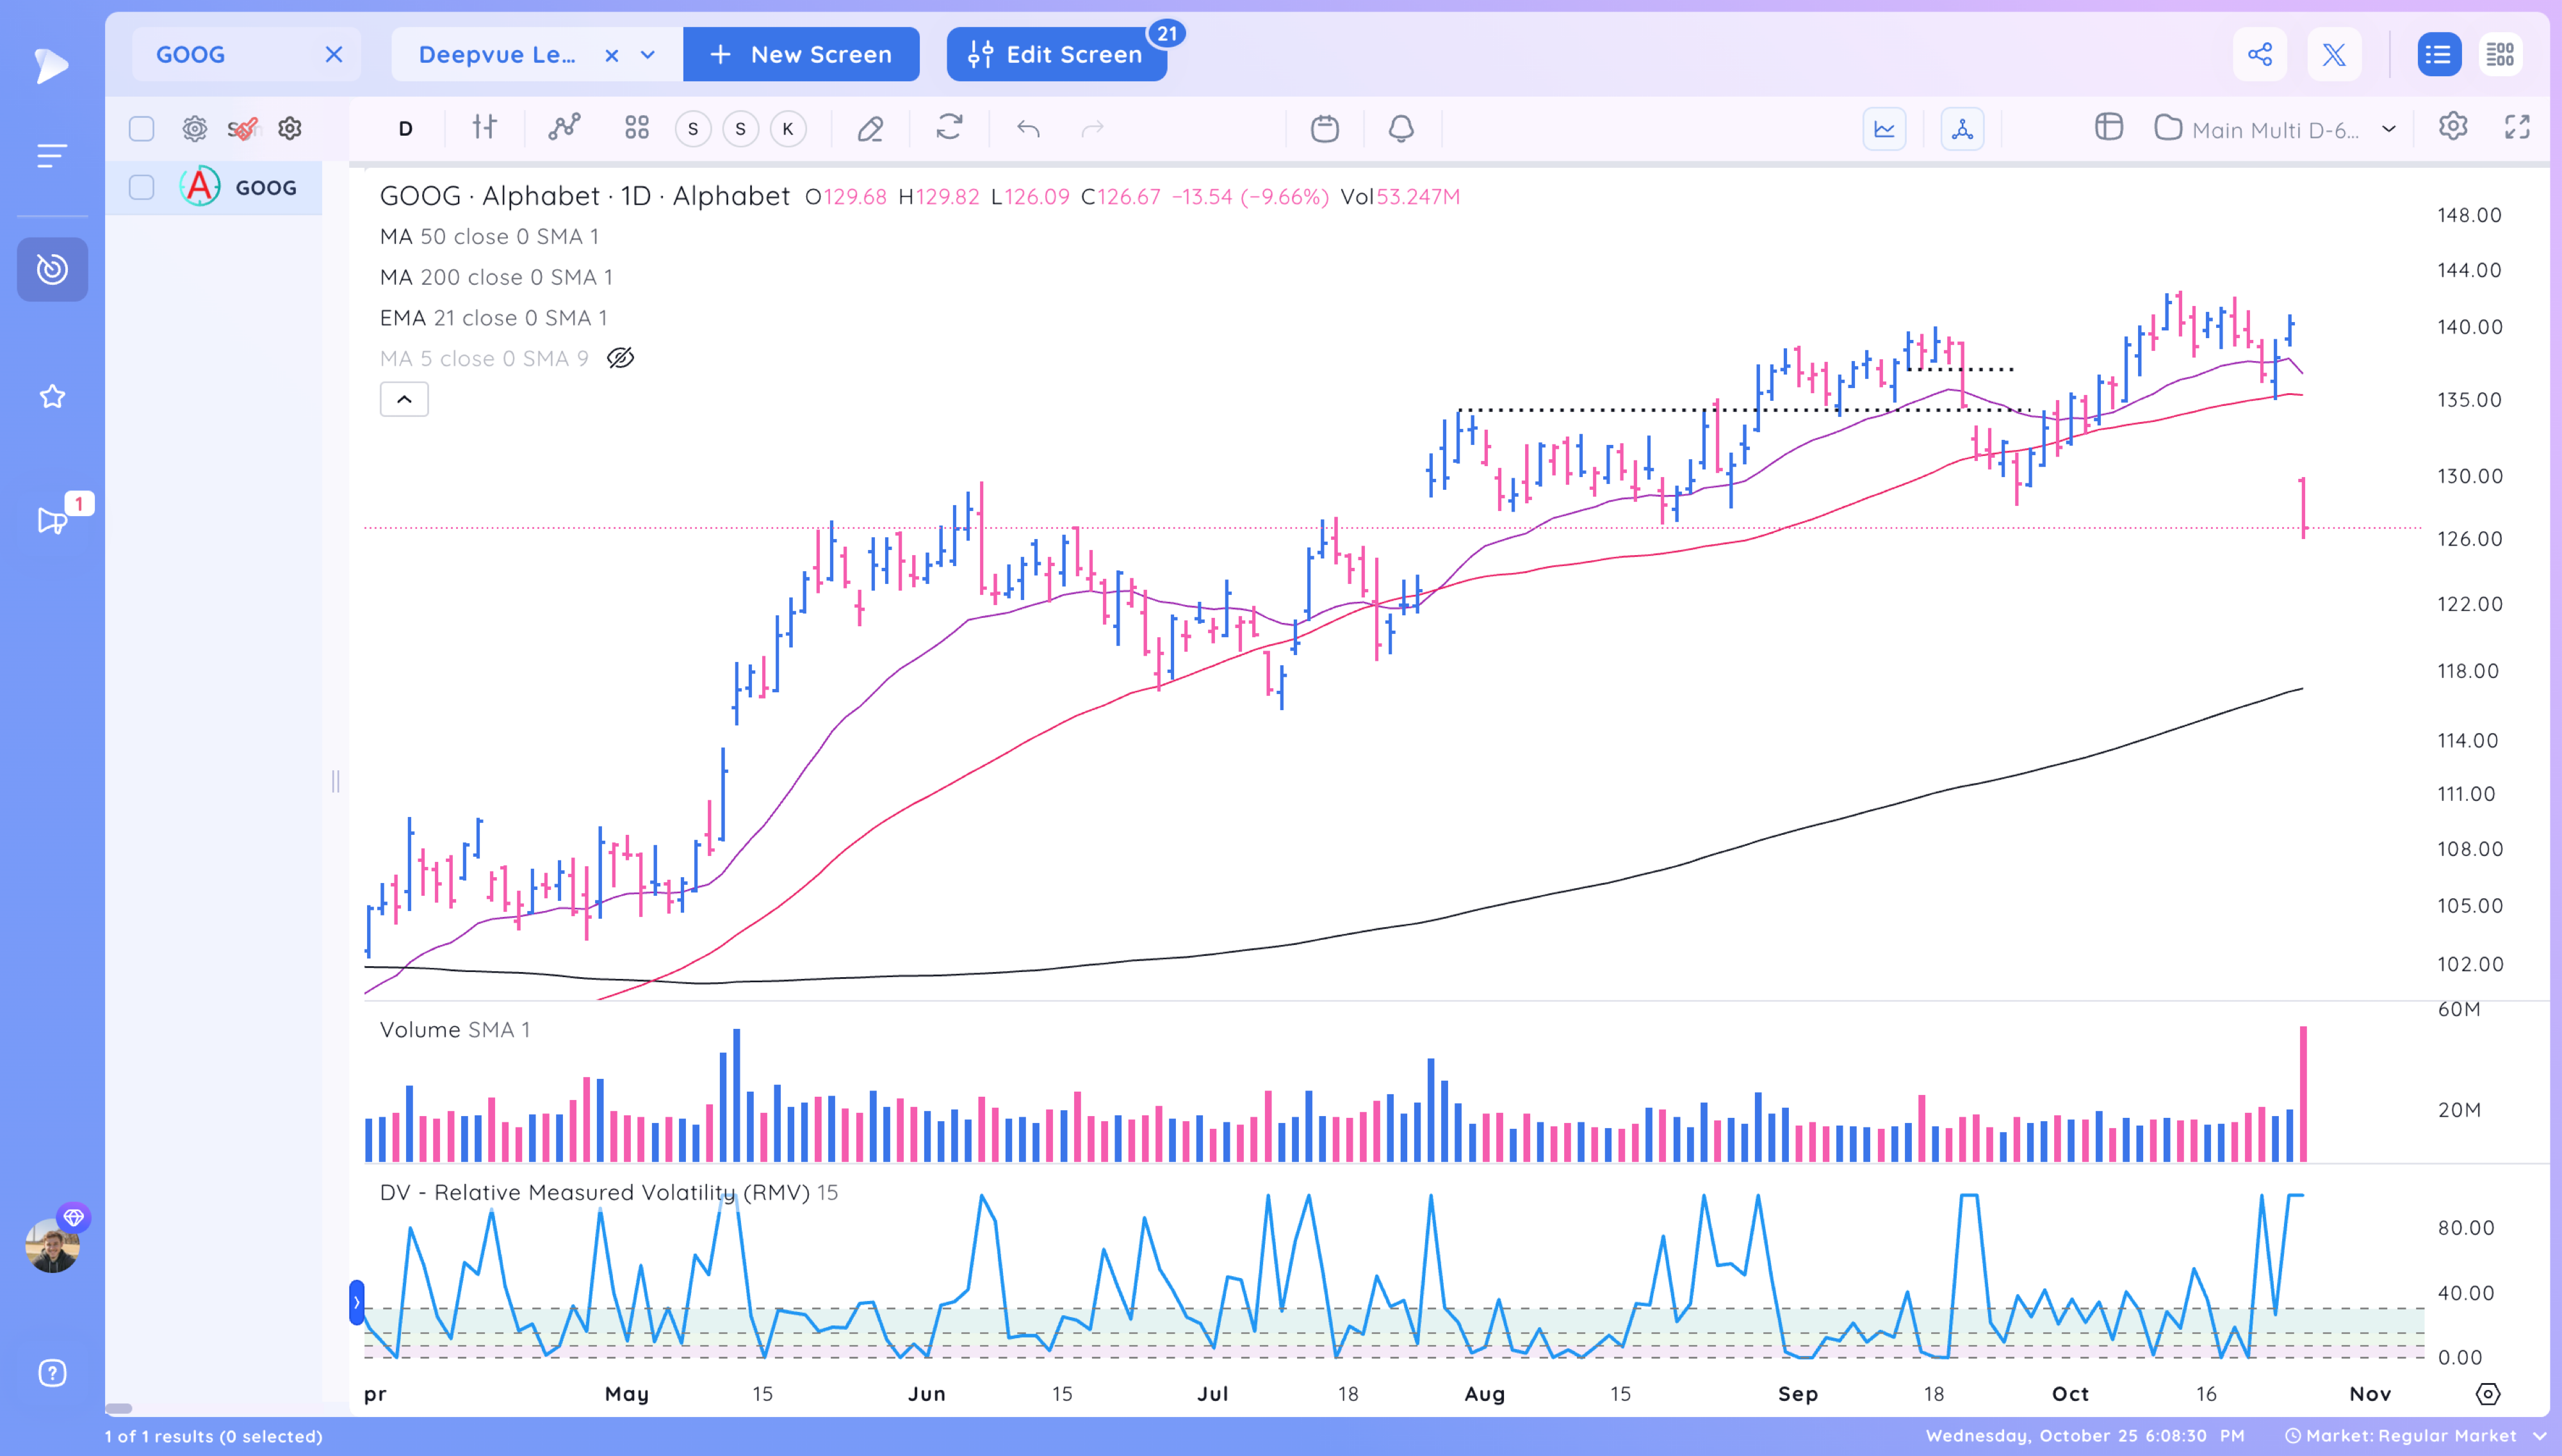Click the horizontal scrollbar under the watchlist
Screen dimensions: 2562x1456
[x=118, y=1408]
